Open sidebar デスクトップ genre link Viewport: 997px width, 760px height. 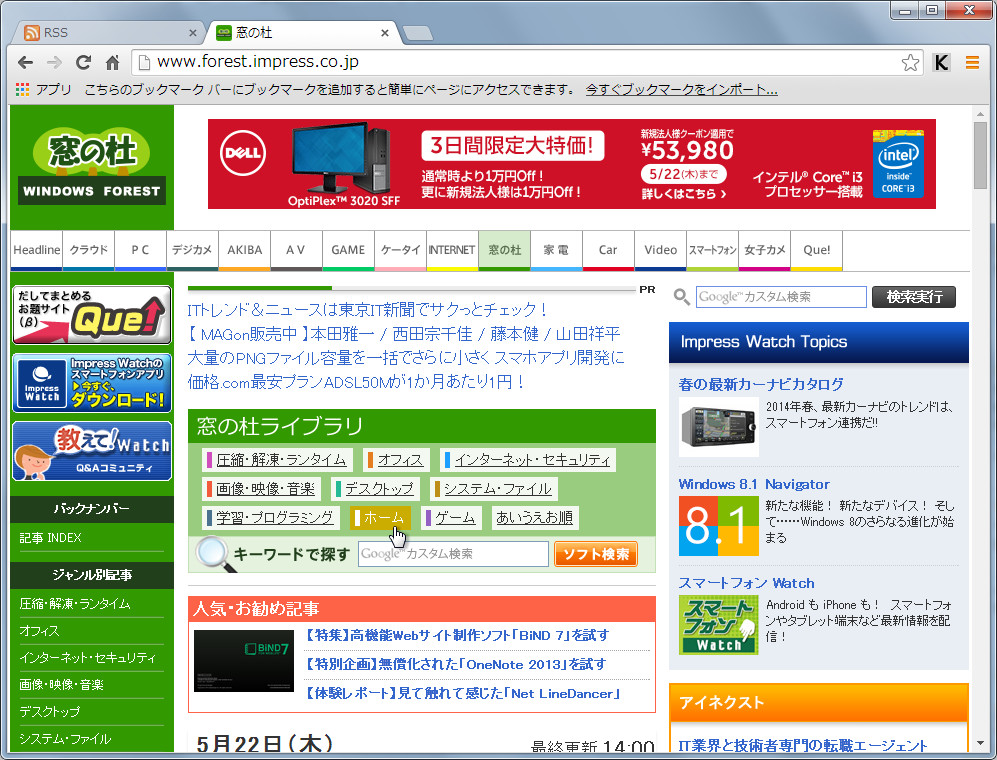click(x=50, y=712)
